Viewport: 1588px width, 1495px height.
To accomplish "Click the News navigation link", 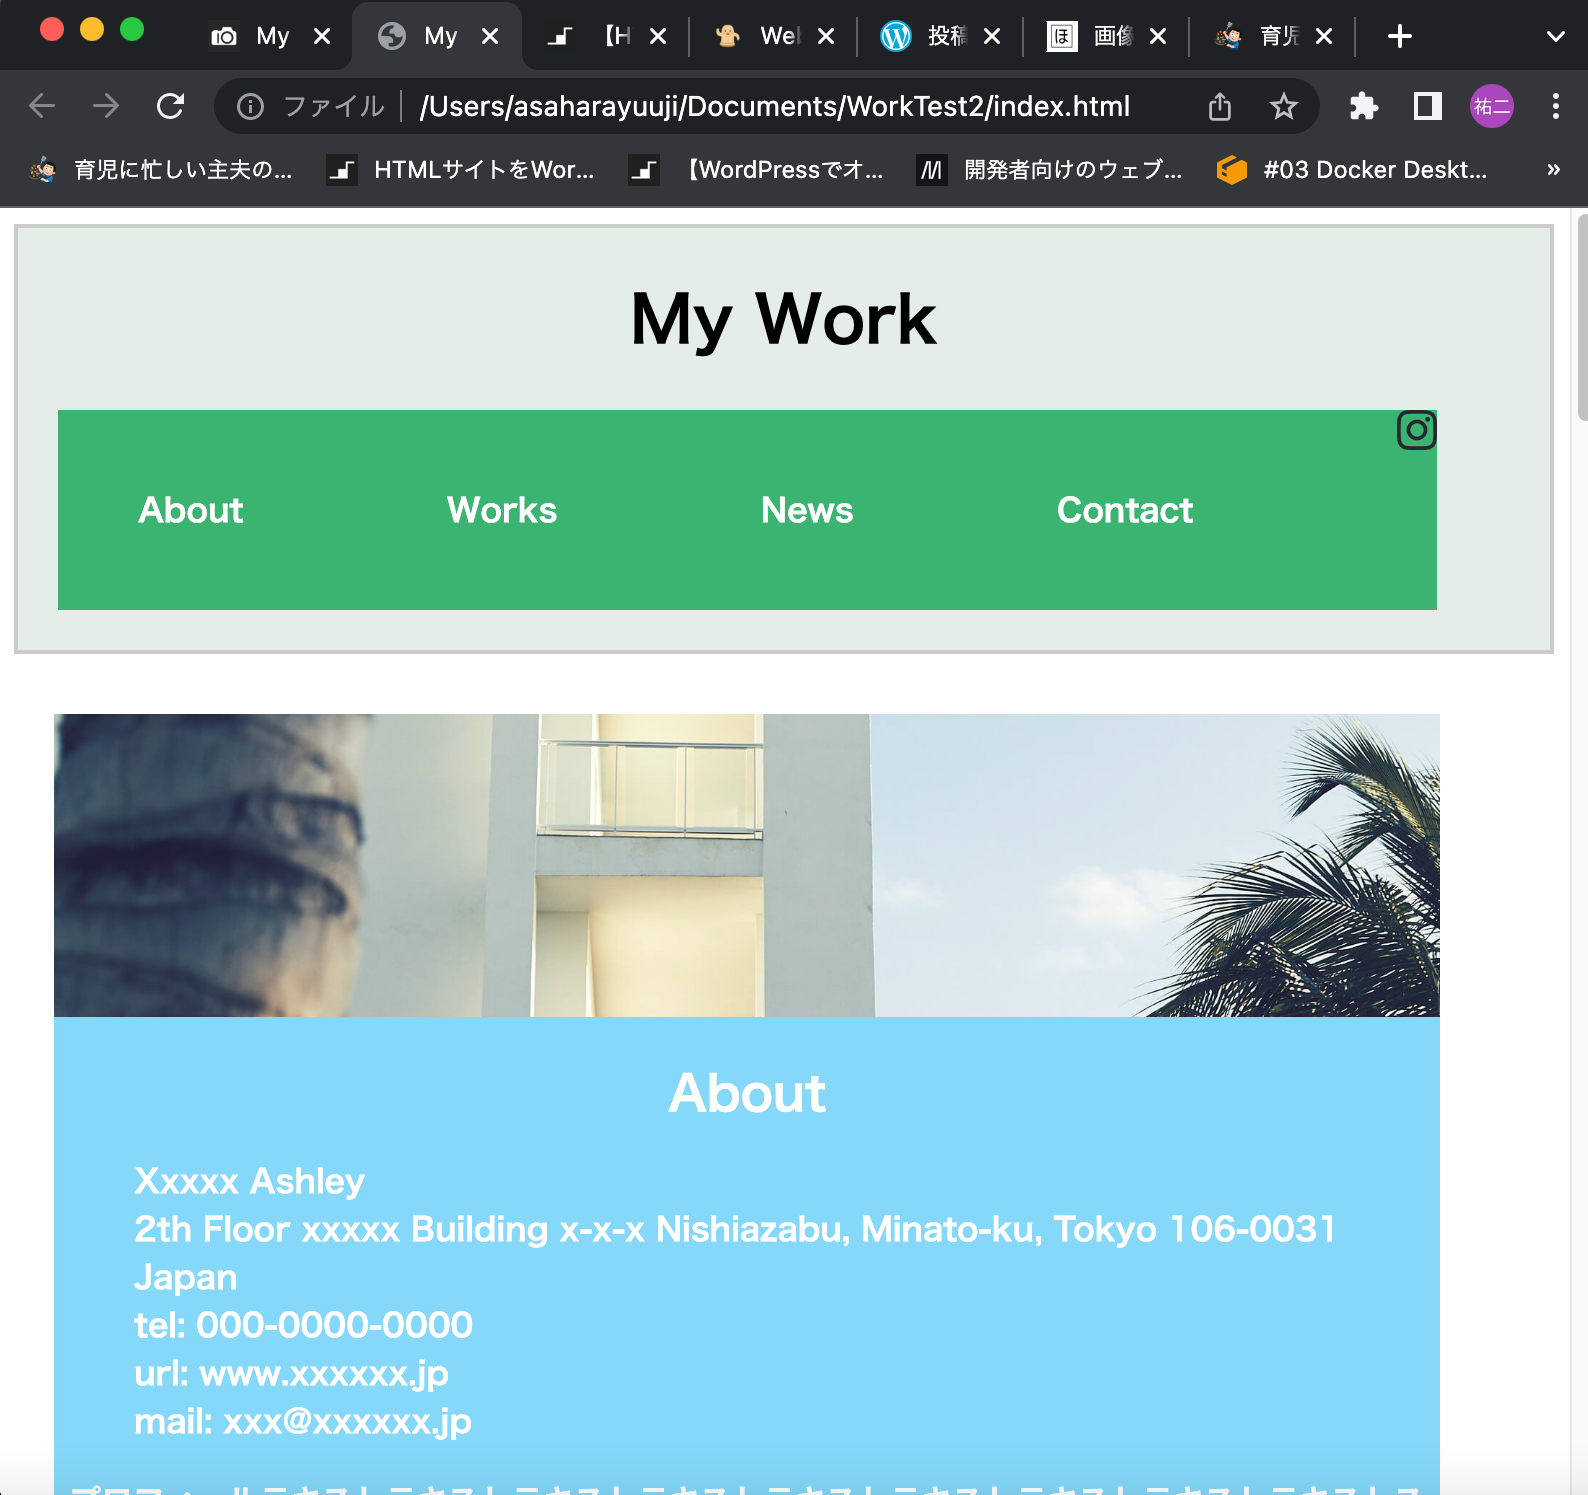I will [x=806, y=510].
